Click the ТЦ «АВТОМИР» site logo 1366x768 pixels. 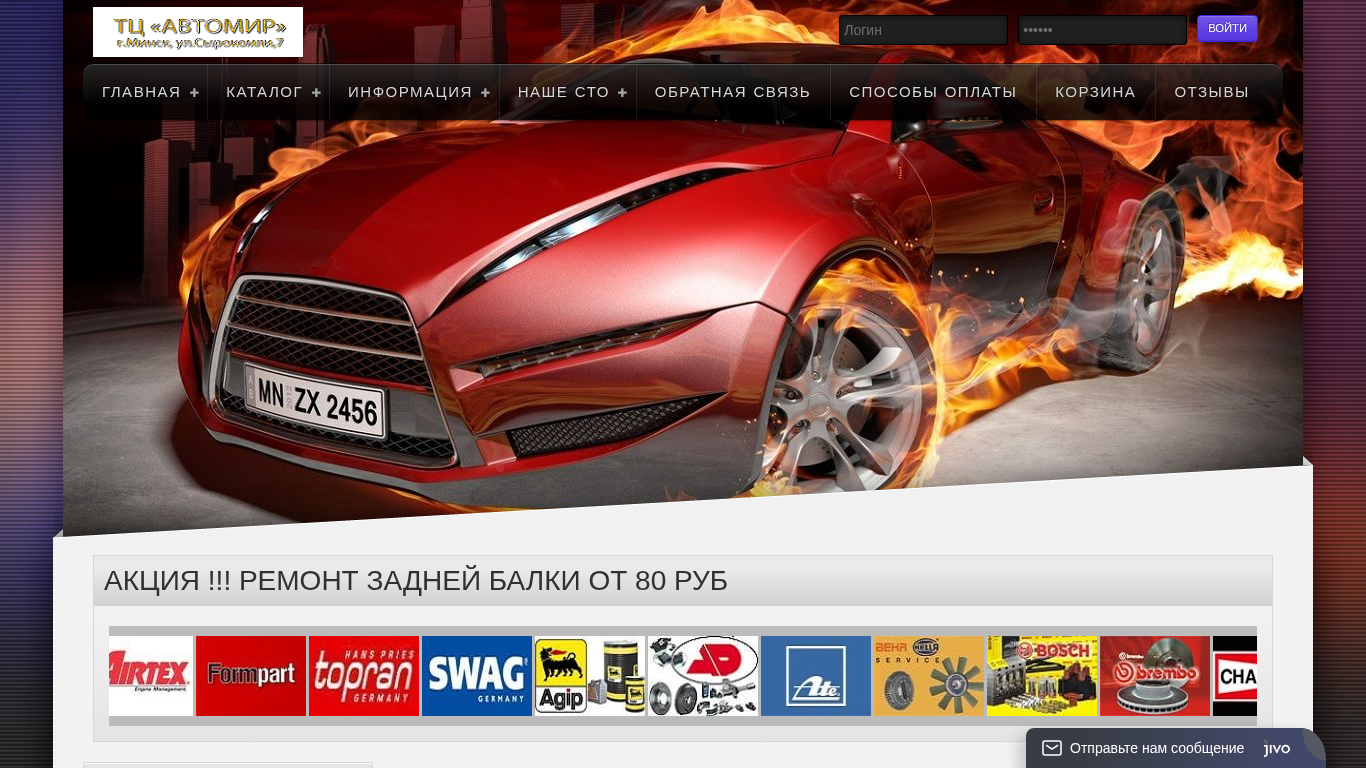(x=198, y=32)
